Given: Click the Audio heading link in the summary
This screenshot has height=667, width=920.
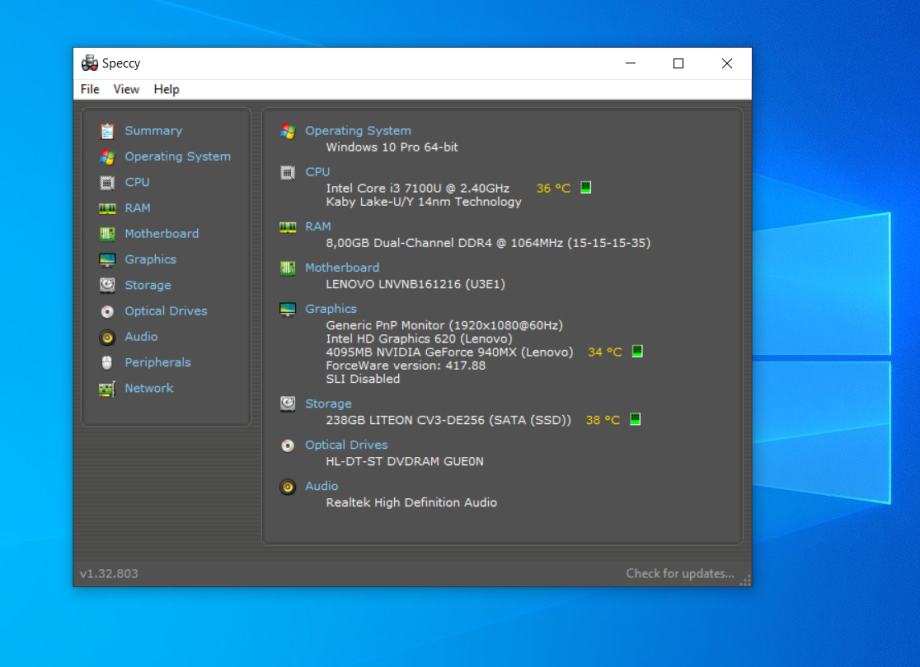Looking at the screenshot, I should click(x=322, y=486).
